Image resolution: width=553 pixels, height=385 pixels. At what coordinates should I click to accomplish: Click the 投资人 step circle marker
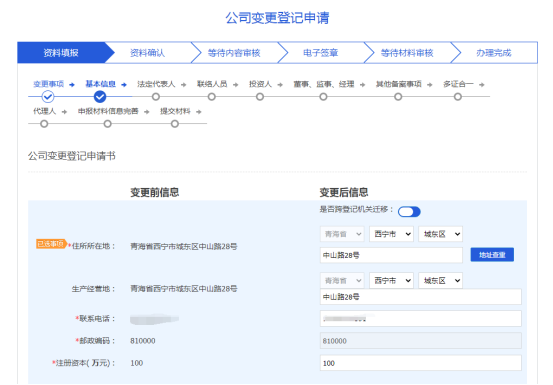[x=260, y=97]
